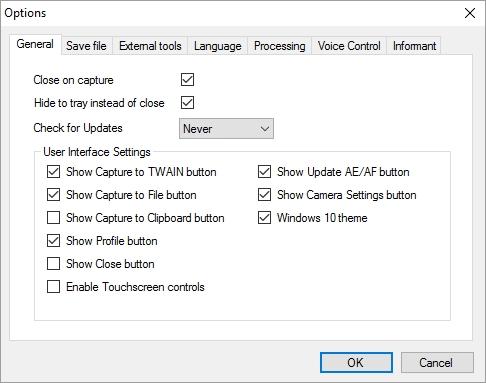Uncheck Show Update AE/AF button
This screenshot has height=383, width=486.
tap(264, 172)
